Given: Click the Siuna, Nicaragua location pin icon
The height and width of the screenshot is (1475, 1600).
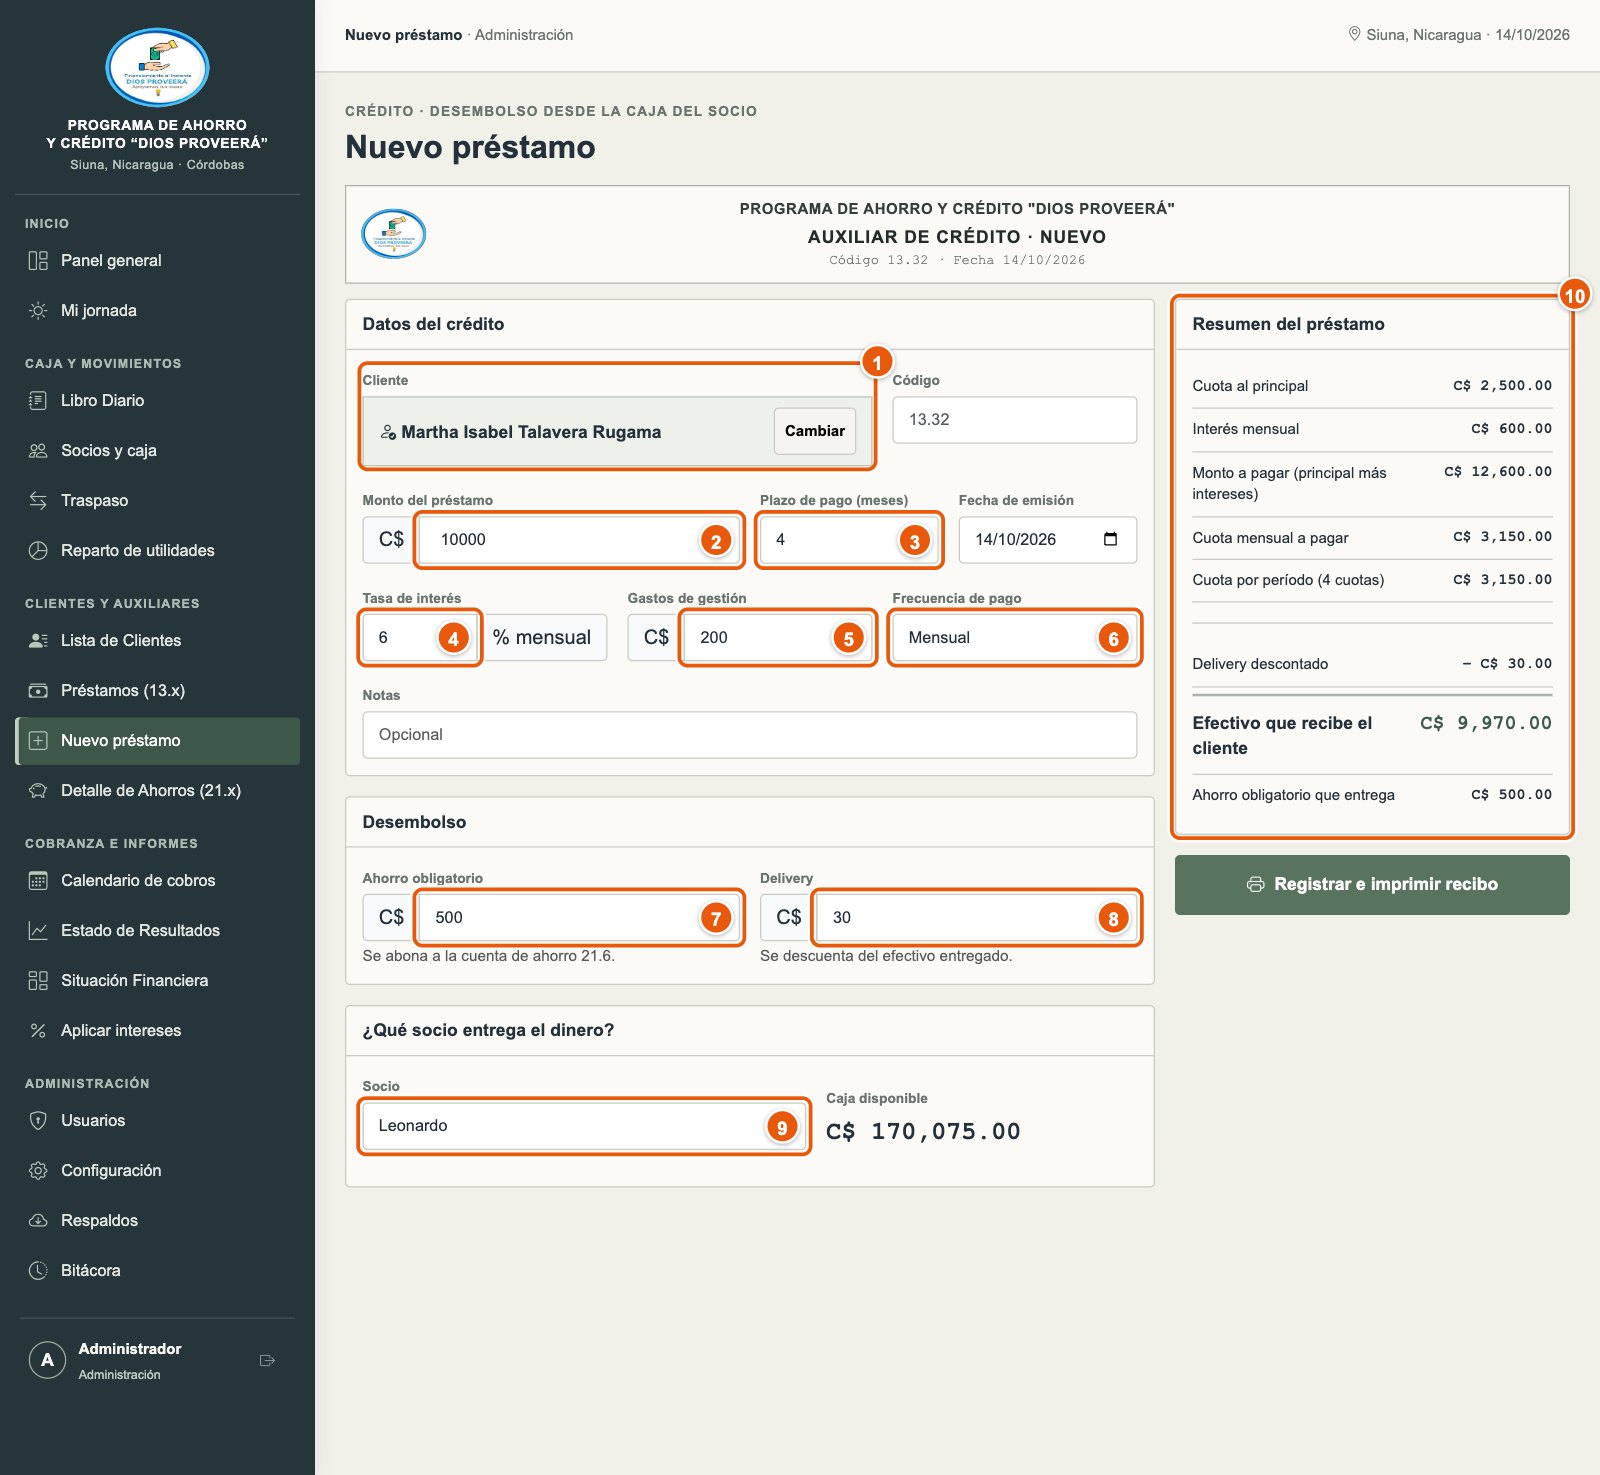Looking at the screenshot, I should click(x=1354, y=35).
